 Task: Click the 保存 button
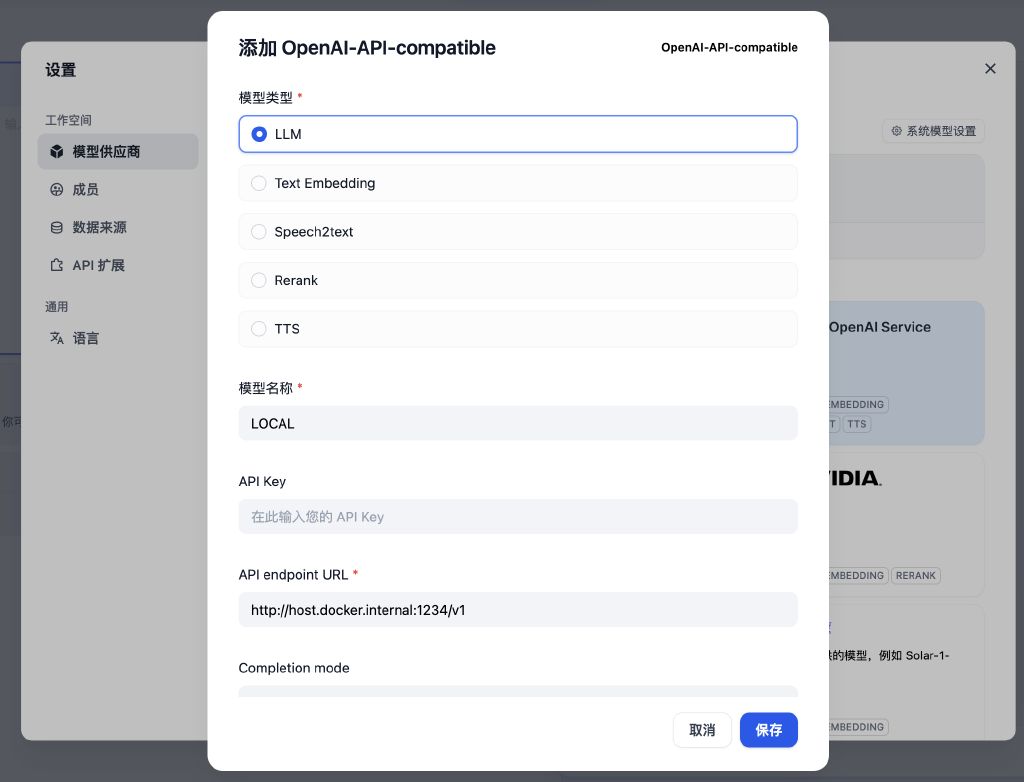768,730
